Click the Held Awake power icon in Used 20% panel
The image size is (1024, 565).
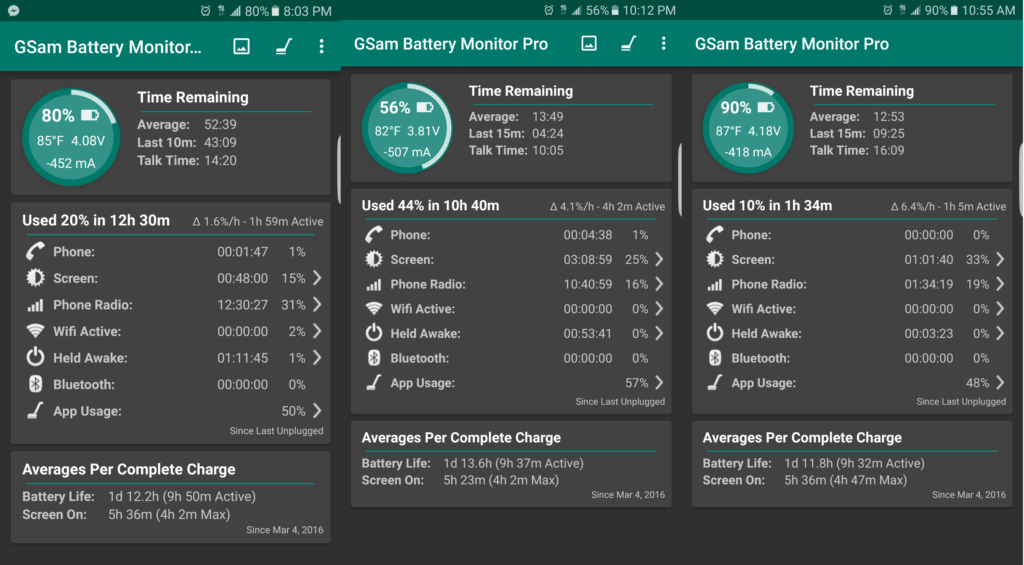pos(35,357)
